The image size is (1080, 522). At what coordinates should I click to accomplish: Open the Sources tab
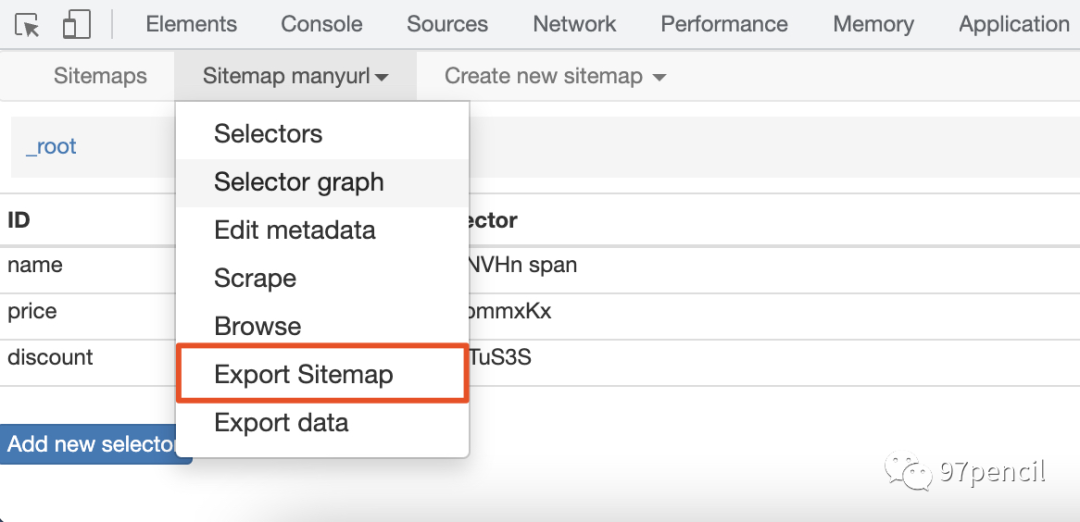447,24
